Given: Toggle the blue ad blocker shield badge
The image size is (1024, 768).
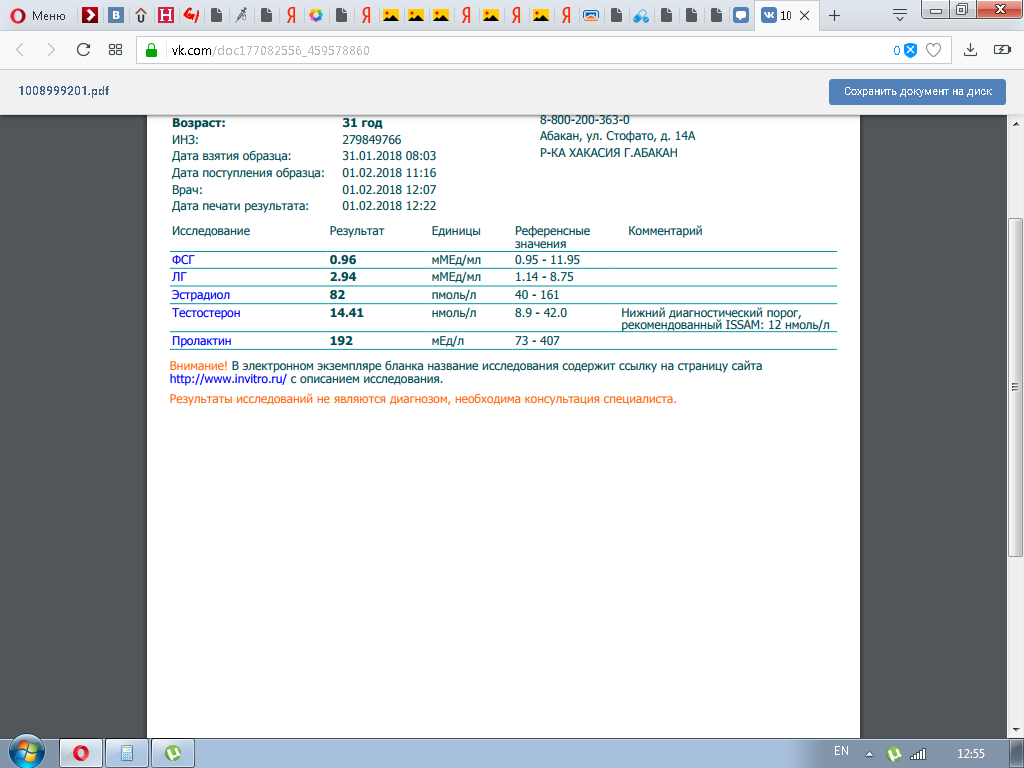Looking at the screenshot, I should click(x=910, y=50).
